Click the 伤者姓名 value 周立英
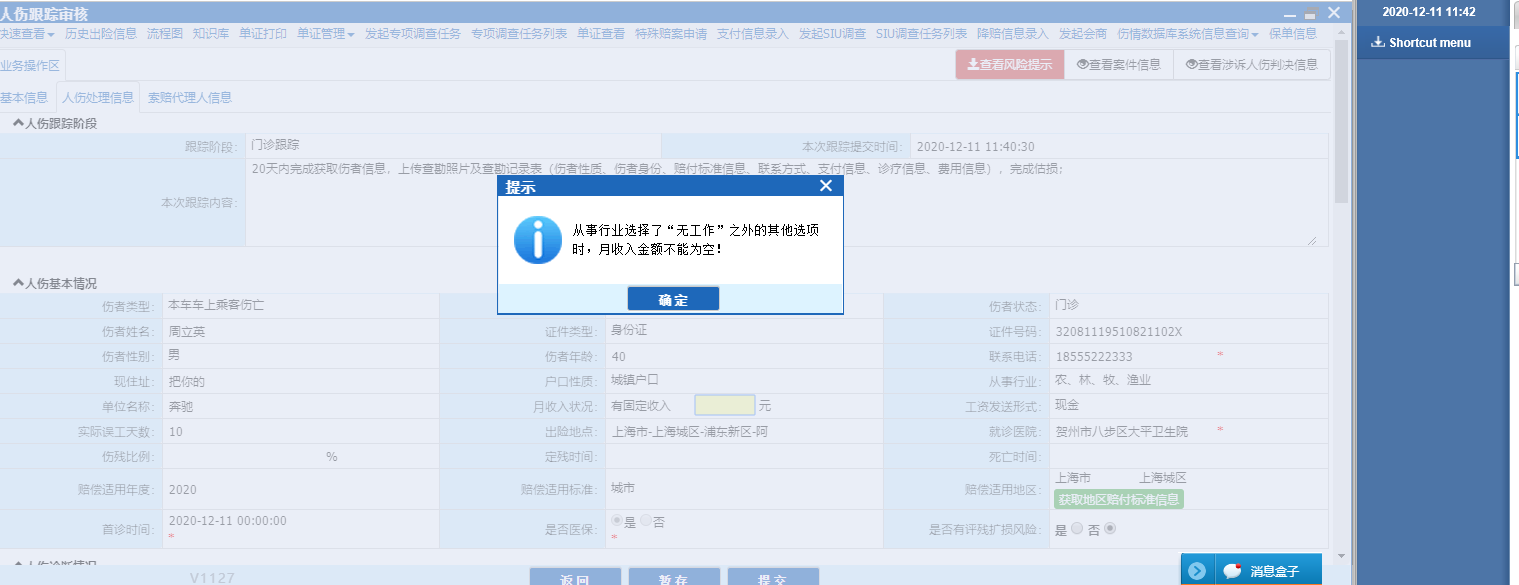 (187, 330)
